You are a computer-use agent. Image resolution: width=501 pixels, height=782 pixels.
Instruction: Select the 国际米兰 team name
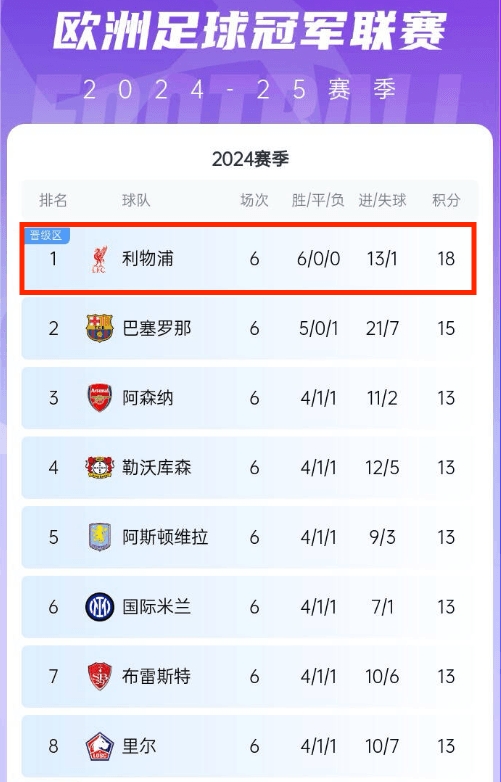pyautogui.click(x=157, y=607)
